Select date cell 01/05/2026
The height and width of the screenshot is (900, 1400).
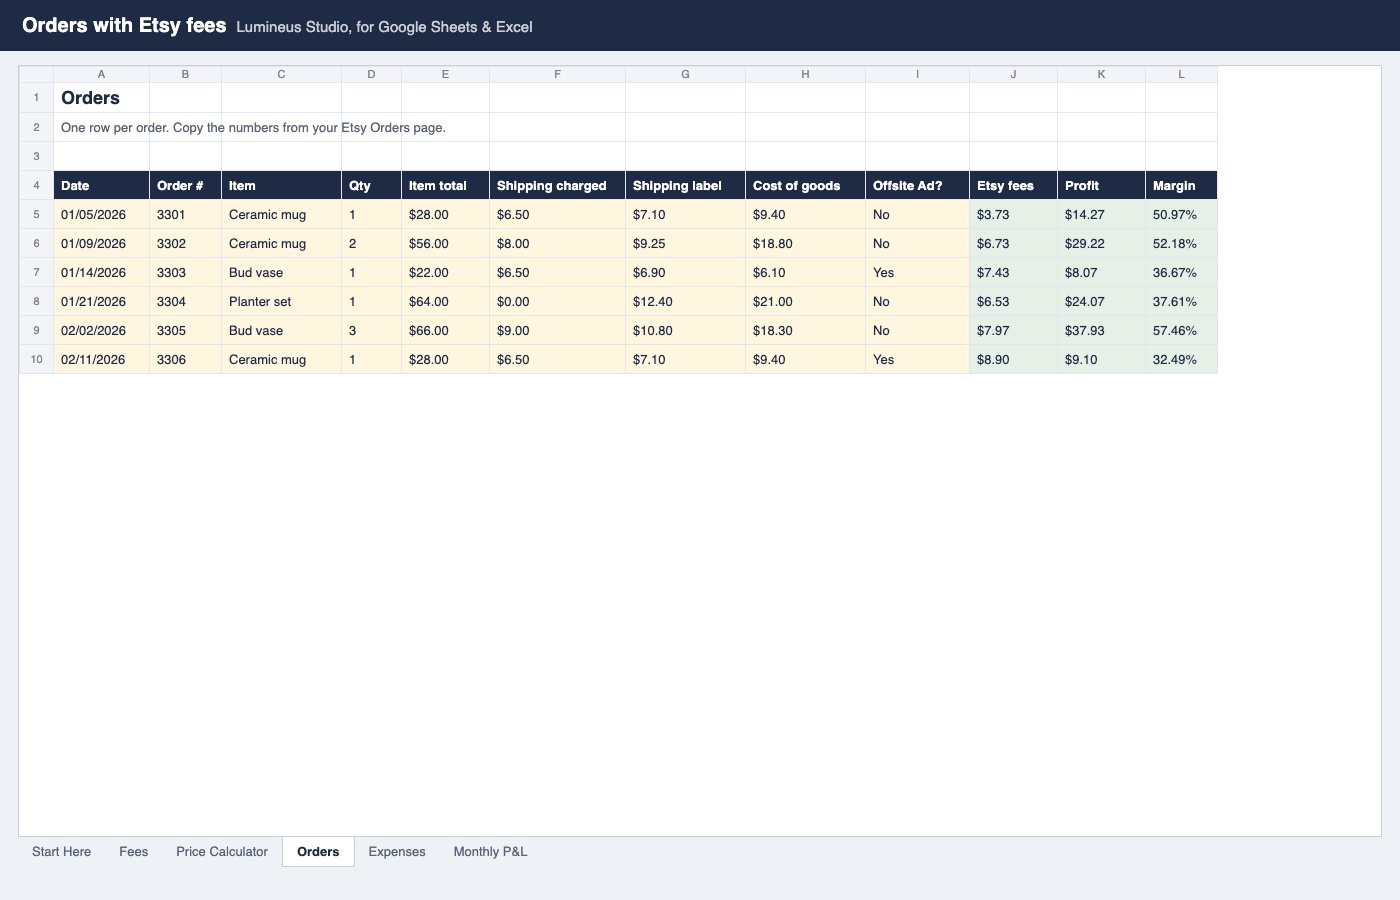[x=101, y=215]
